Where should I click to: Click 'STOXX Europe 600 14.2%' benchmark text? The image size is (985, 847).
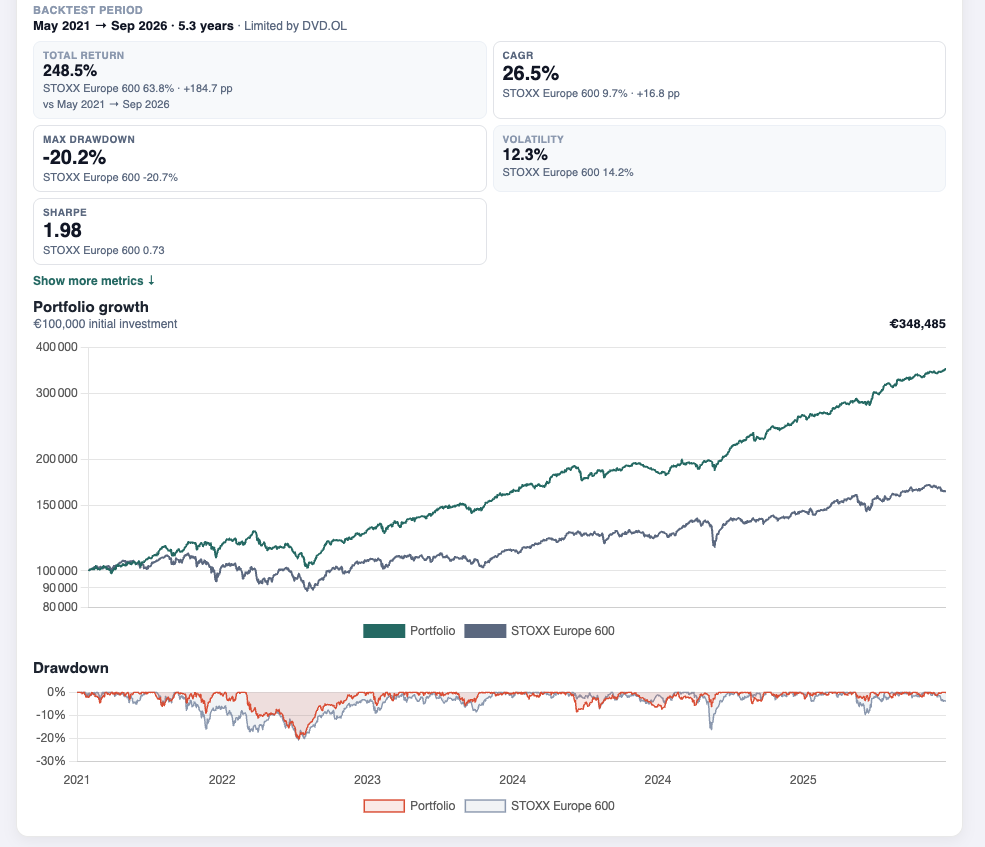click(x=568, y=172)
